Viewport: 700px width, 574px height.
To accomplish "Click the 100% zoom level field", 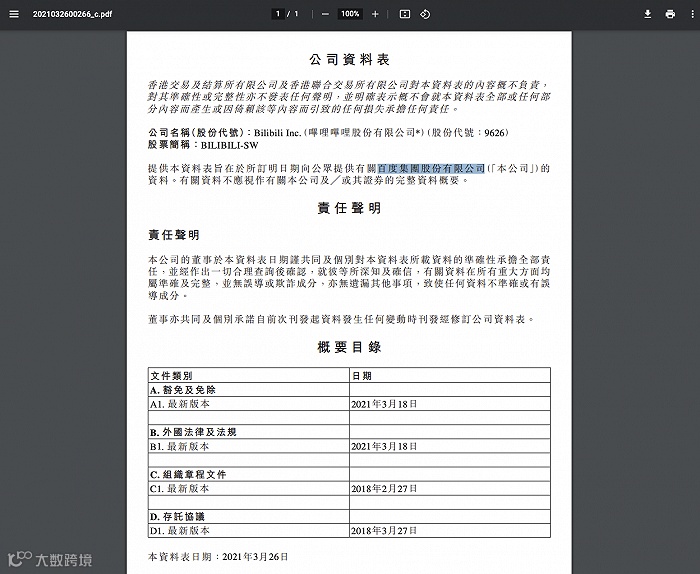I will tap(350, 14).
